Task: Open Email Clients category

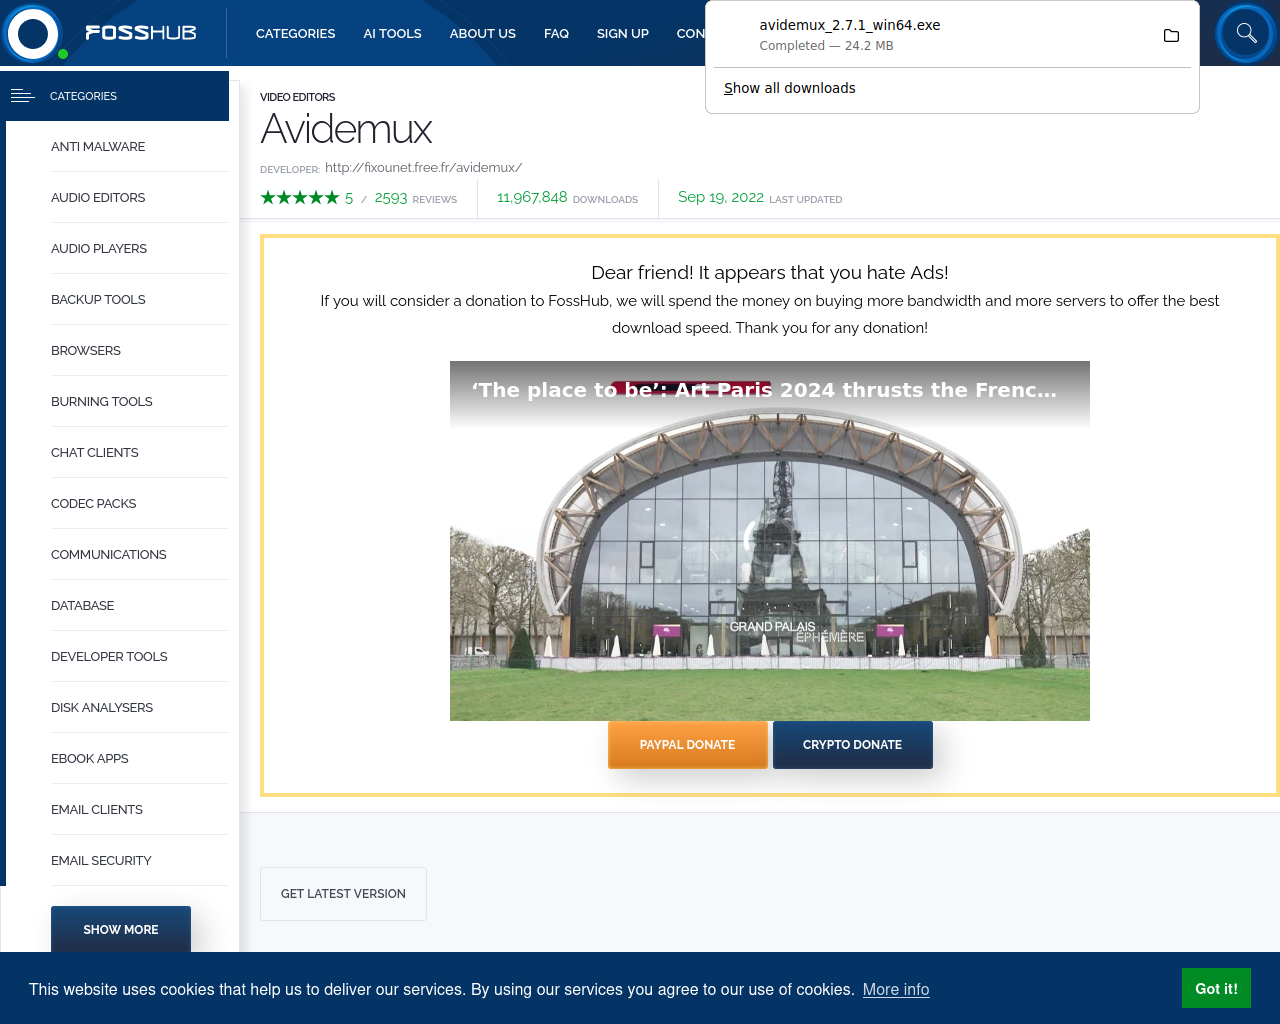Action: (x=97, y=809)
